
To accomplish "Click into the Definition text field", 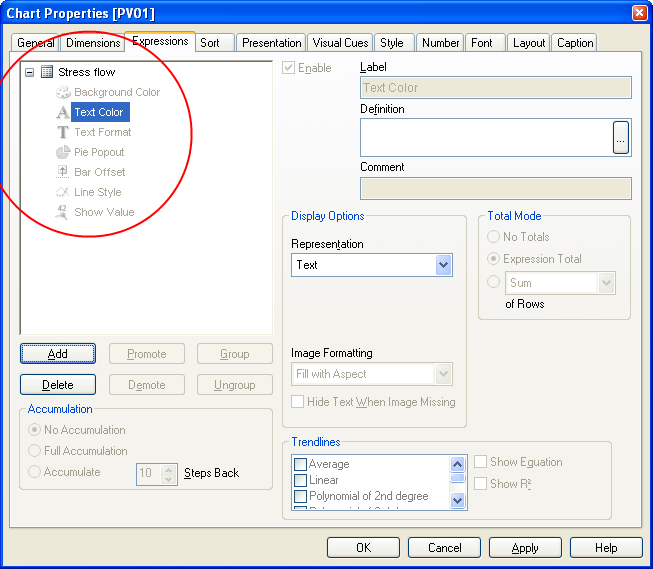I will pyautogui.click(x=486, y=137).
